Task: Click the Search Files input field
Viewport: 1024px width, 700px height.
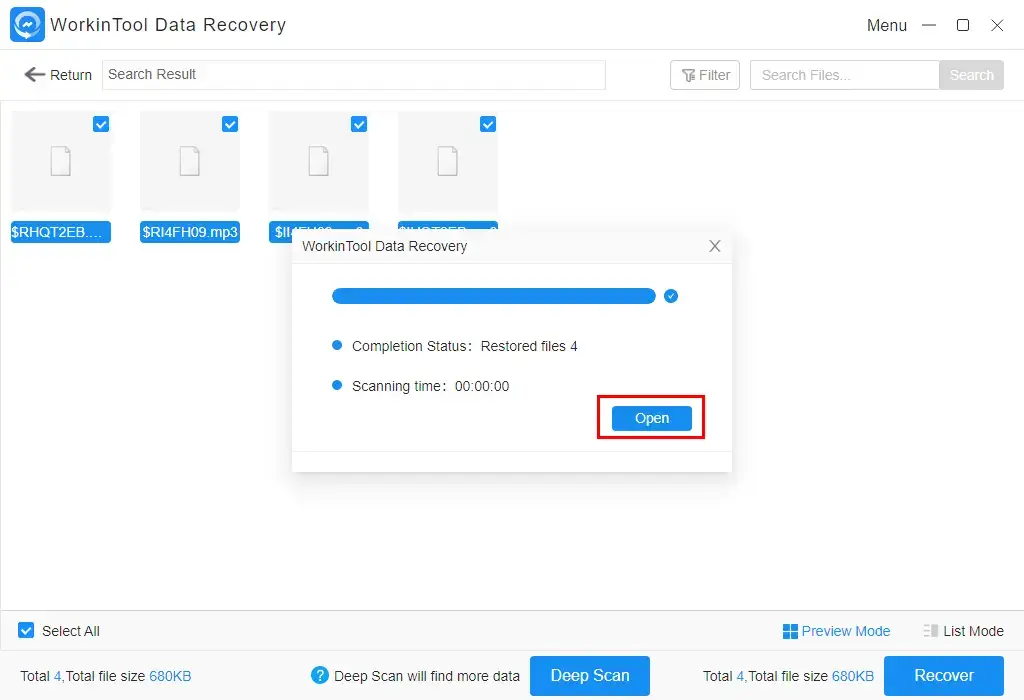Action: (x=844, y=75)
